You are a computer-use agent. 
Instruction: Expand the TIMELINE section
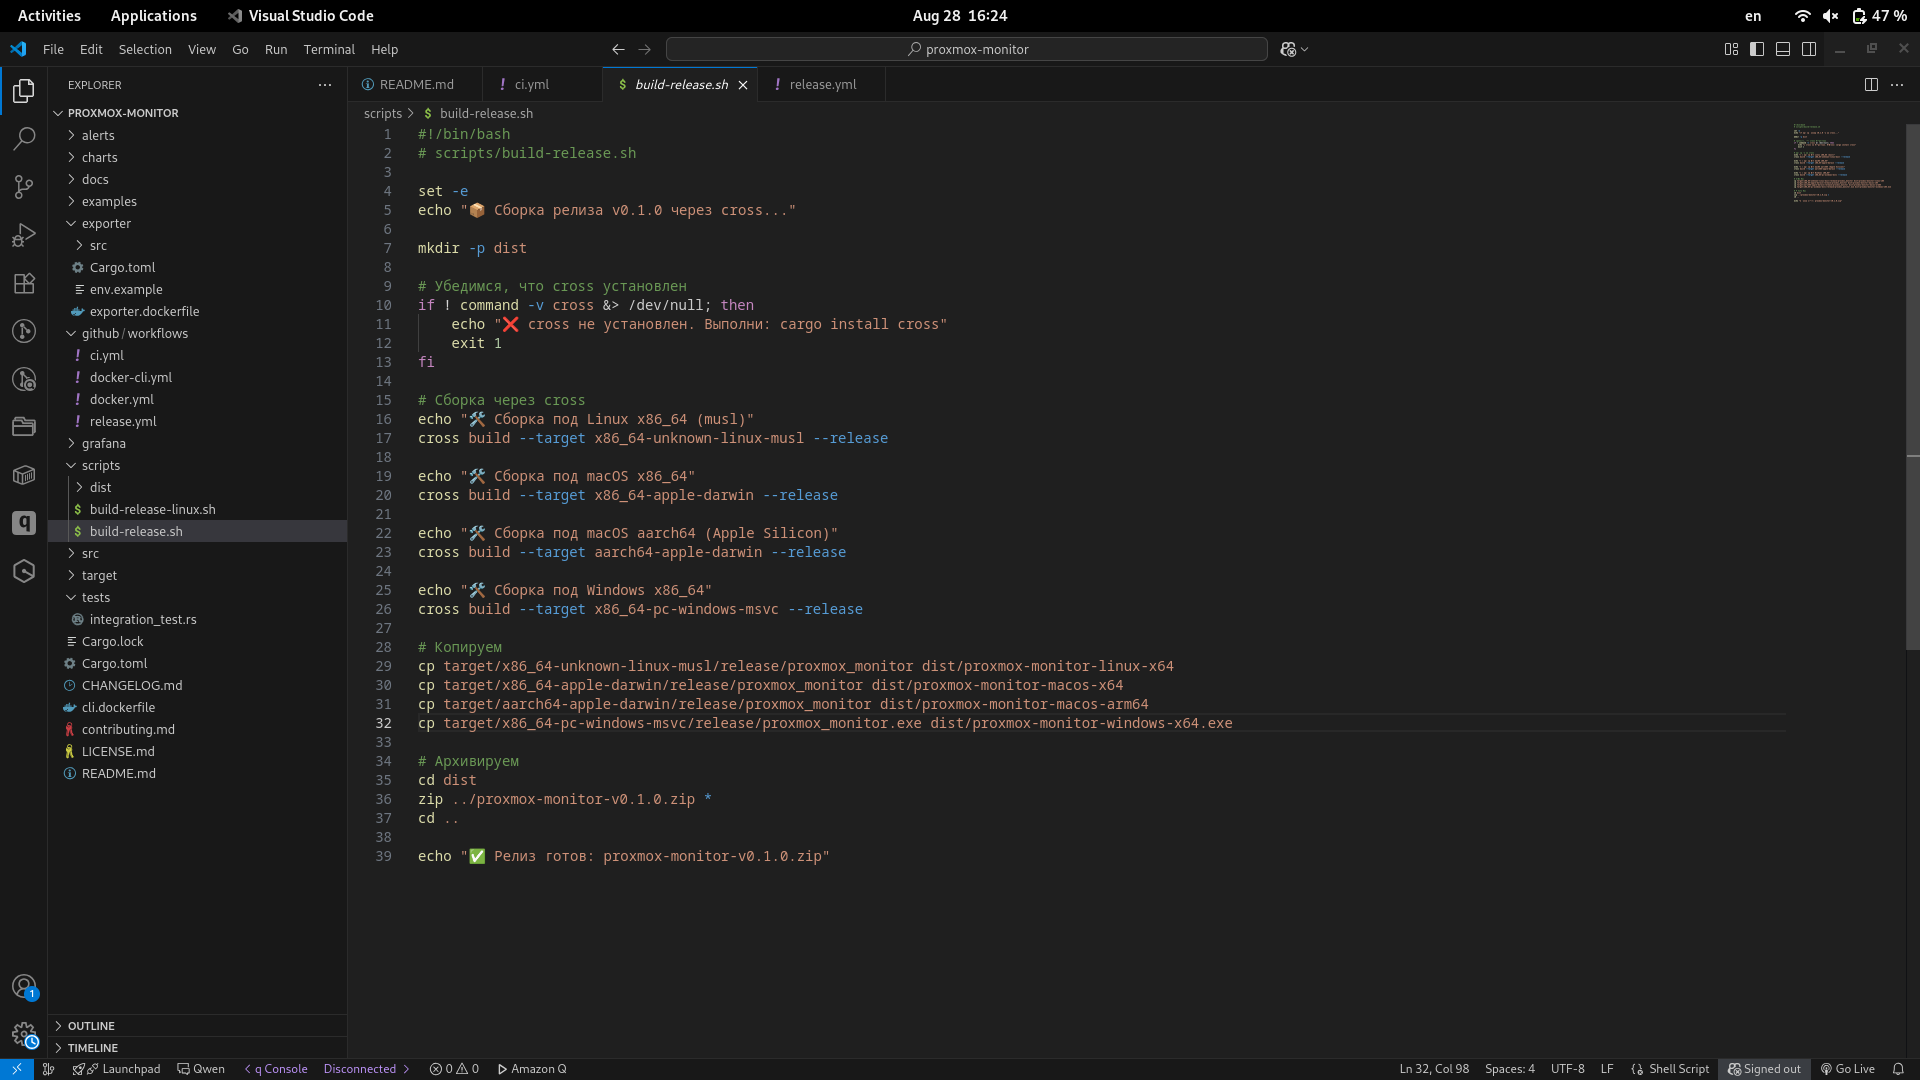[197, 1048]
